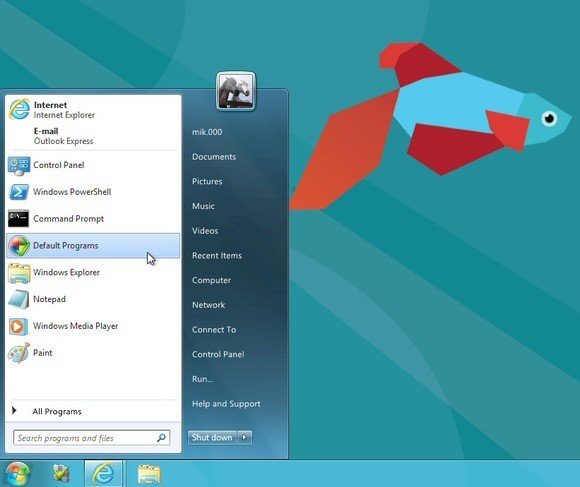Open the Notepad icon

pos(18,299)
